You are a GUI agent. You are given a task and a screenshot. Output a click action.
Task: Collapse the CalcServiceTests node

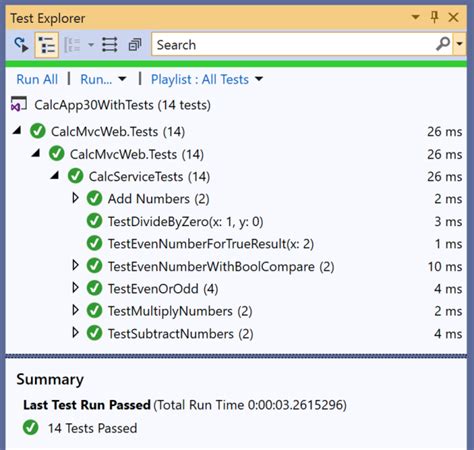pyautogui.click(x=55, y=175)
